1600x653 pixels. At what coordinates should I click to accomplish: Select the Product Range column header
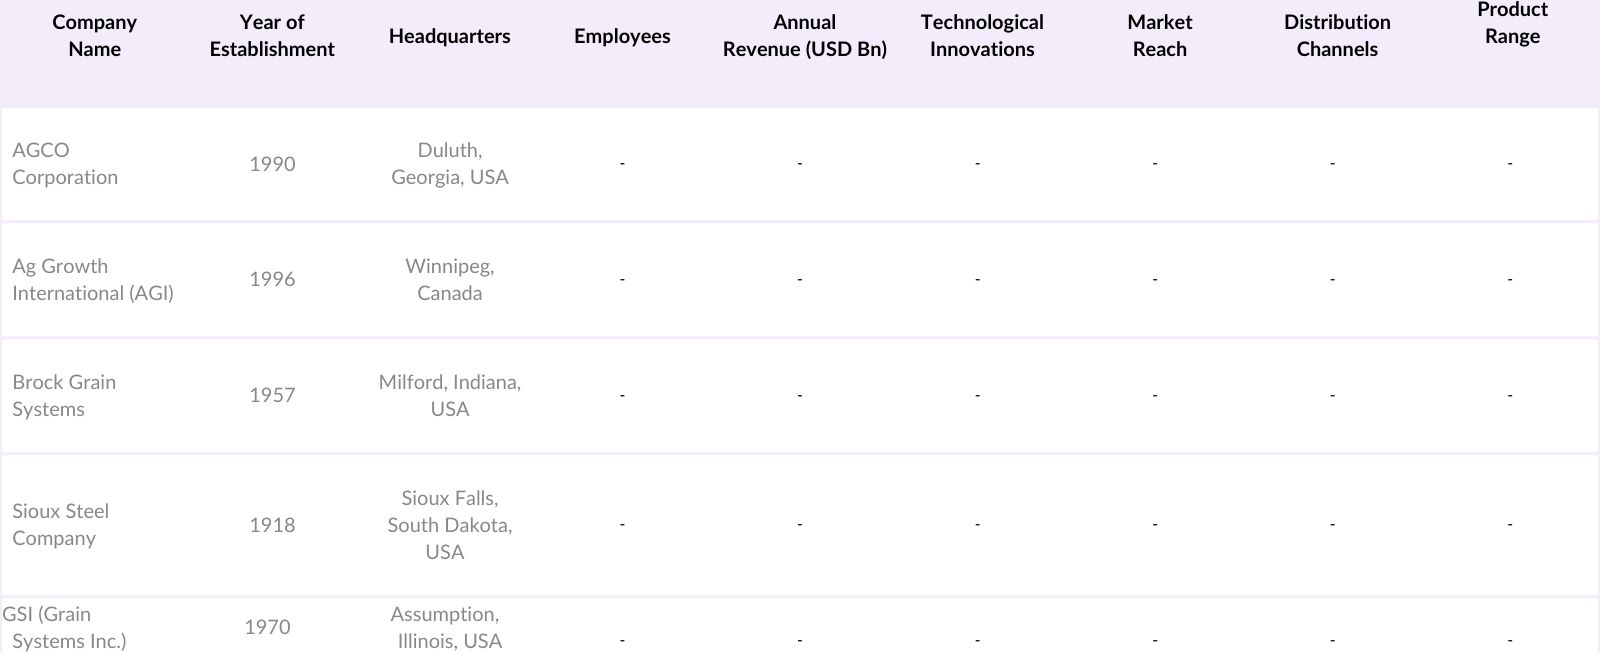(x=1512, y=23)
